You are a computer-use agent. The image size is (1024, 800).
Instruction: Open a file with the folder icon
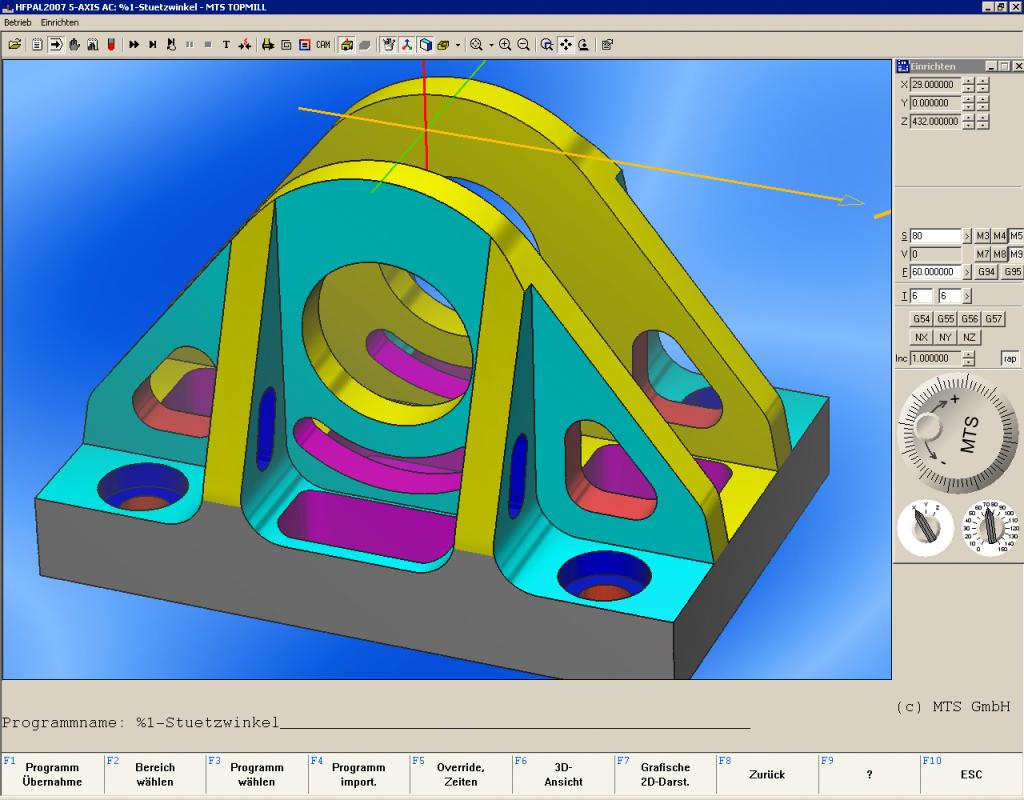point(14,44)
